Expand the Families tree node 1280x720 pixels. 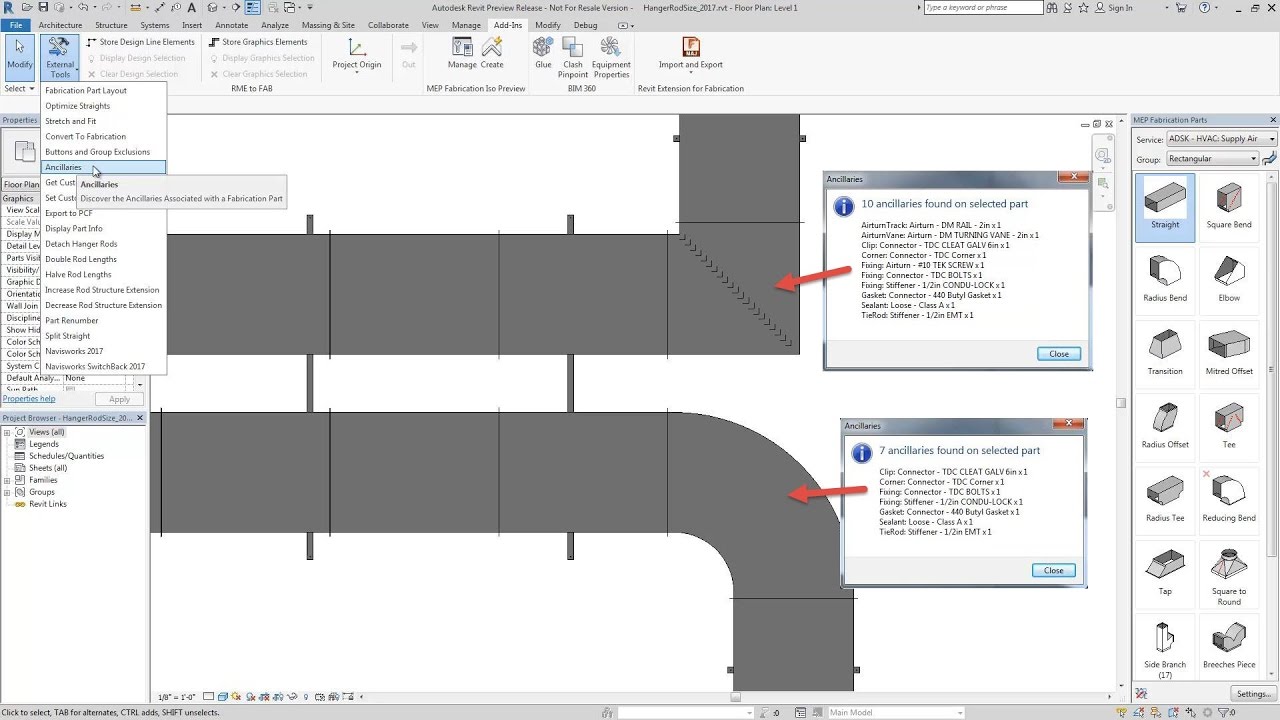point(7,480)
